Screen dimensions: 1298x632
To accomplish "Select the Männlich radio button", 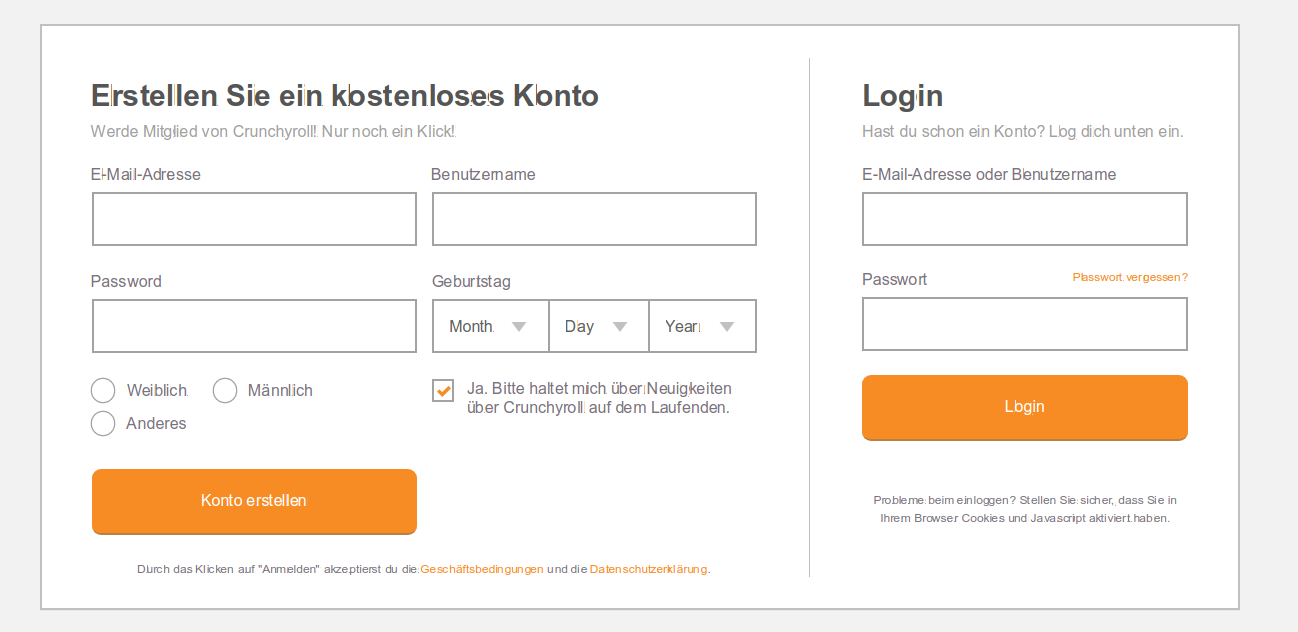I will pyautogui.click(x=225, y=390).
